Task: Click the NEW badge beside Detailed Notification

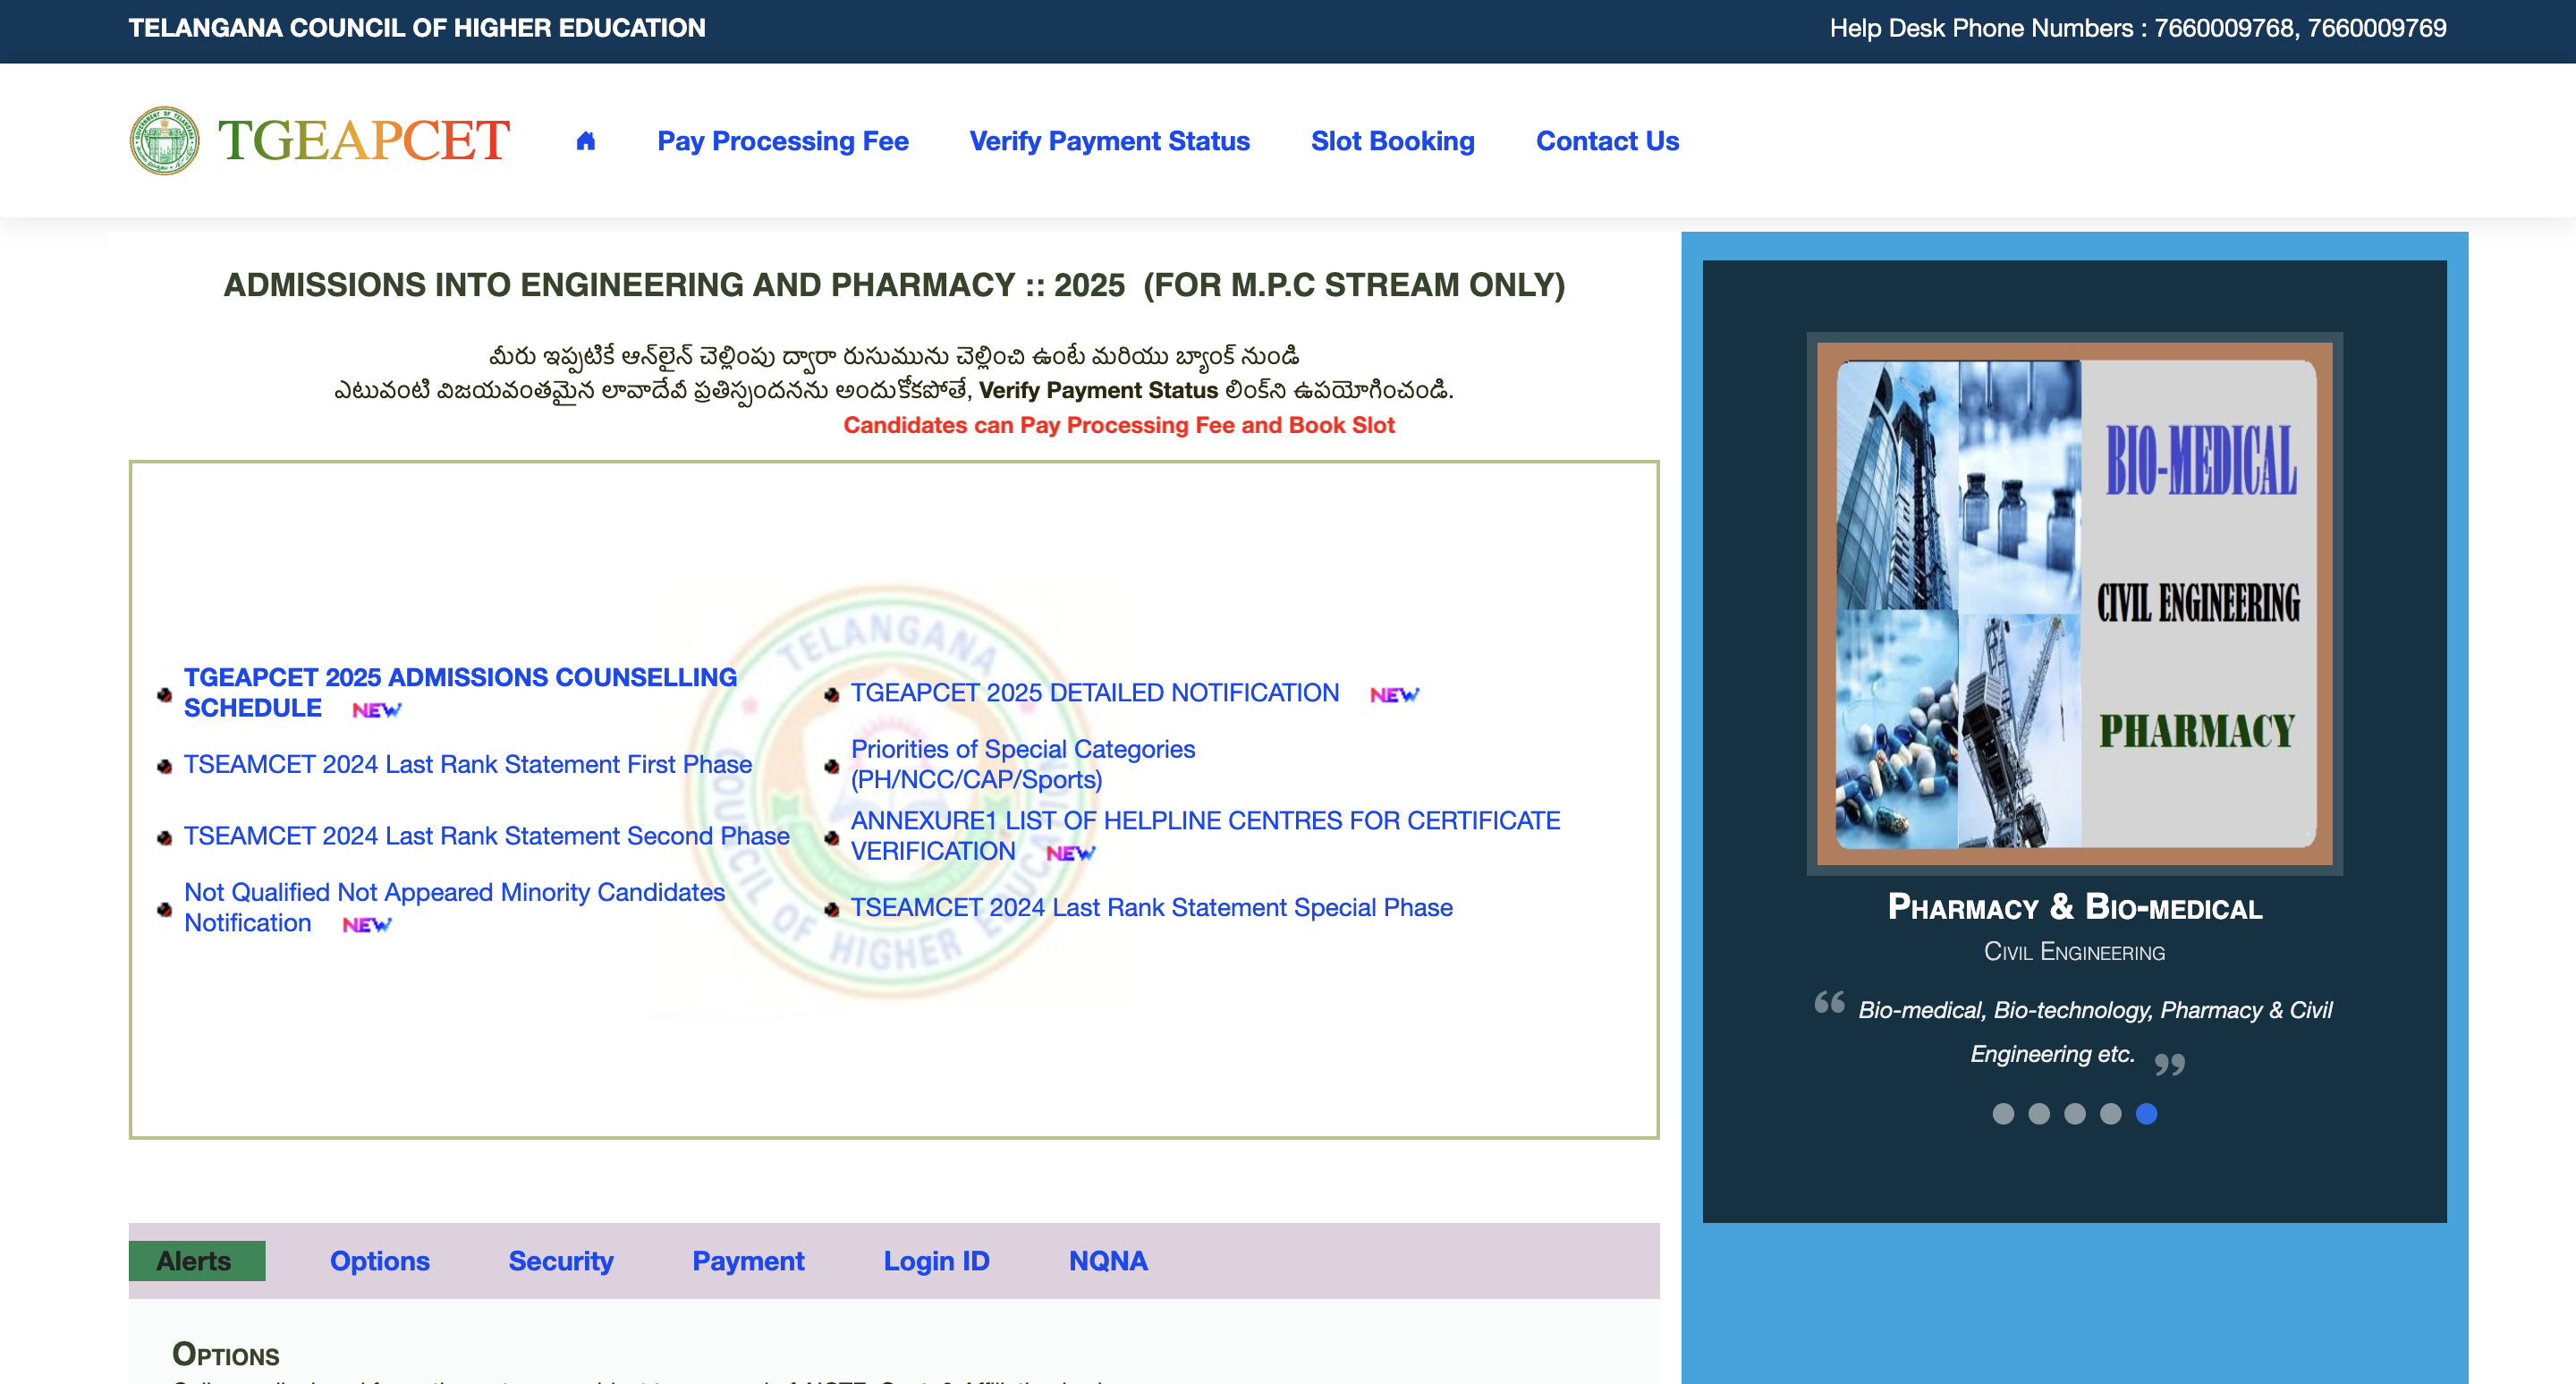Action: [x=1395, y=694]
